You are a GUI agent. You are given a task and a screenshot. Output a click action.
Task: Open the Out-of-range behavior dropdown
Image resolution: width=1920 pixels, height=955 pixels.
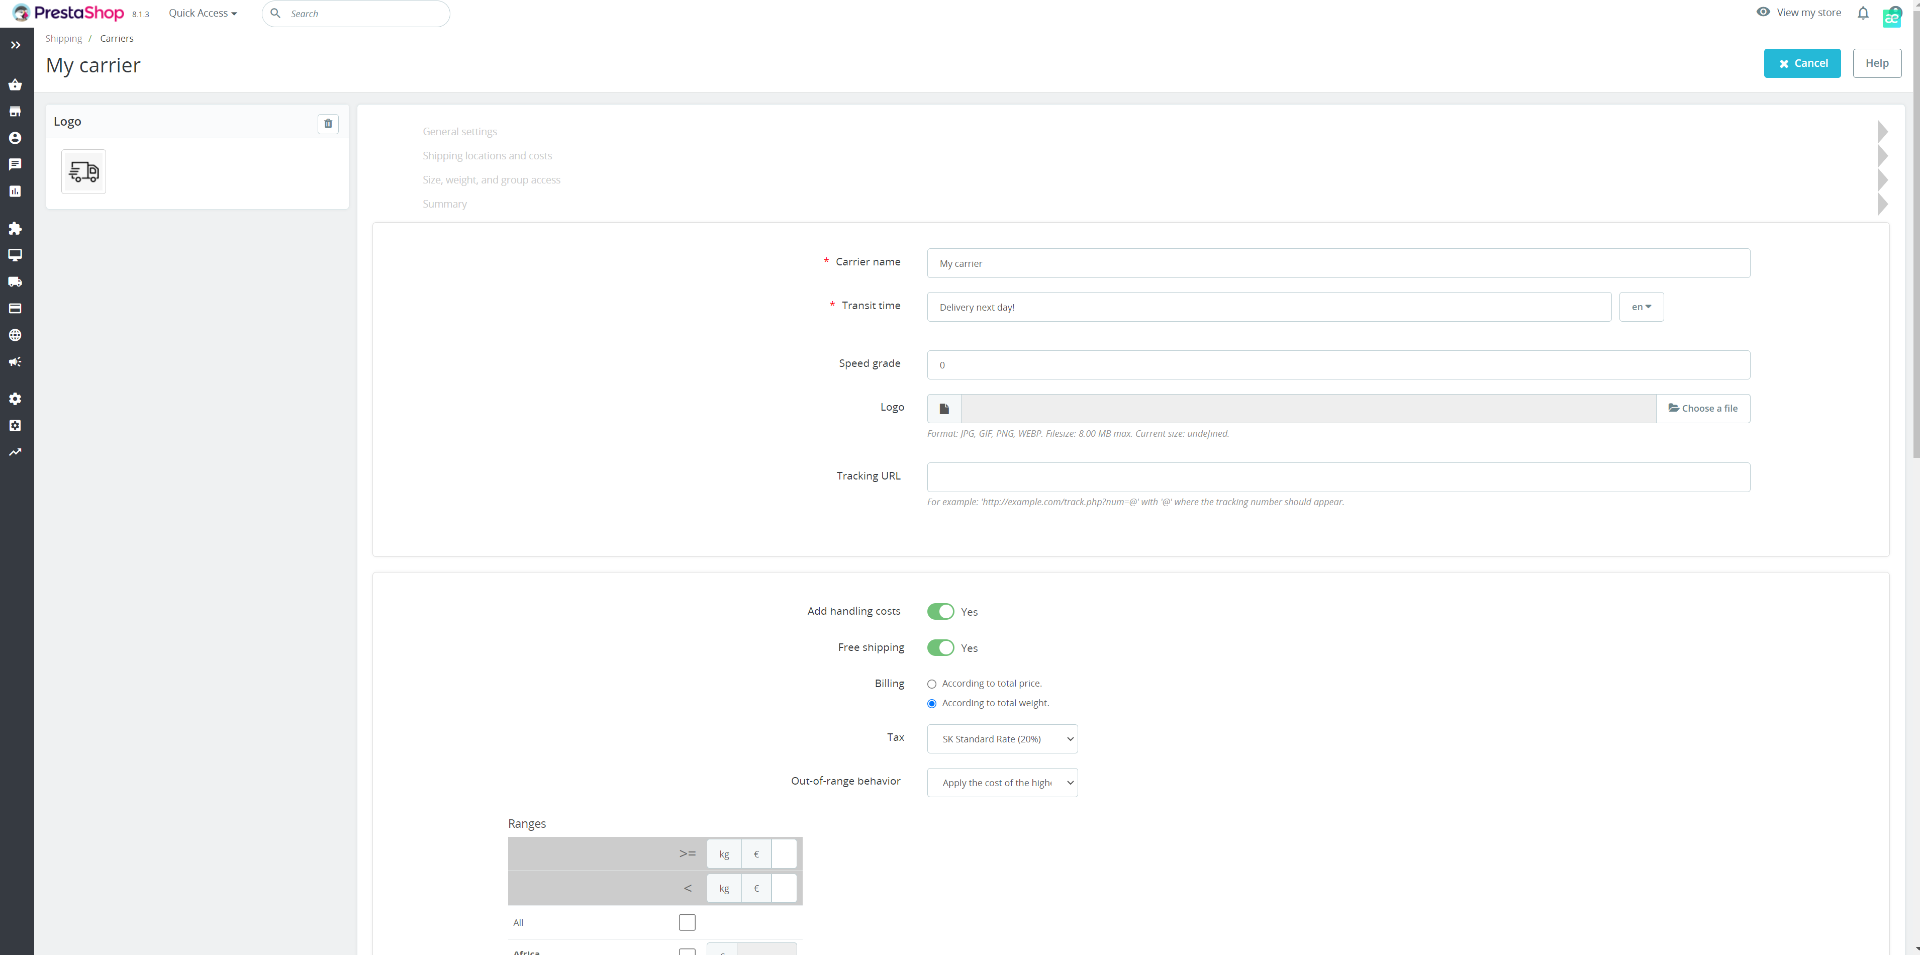[x=1002, y=783]
